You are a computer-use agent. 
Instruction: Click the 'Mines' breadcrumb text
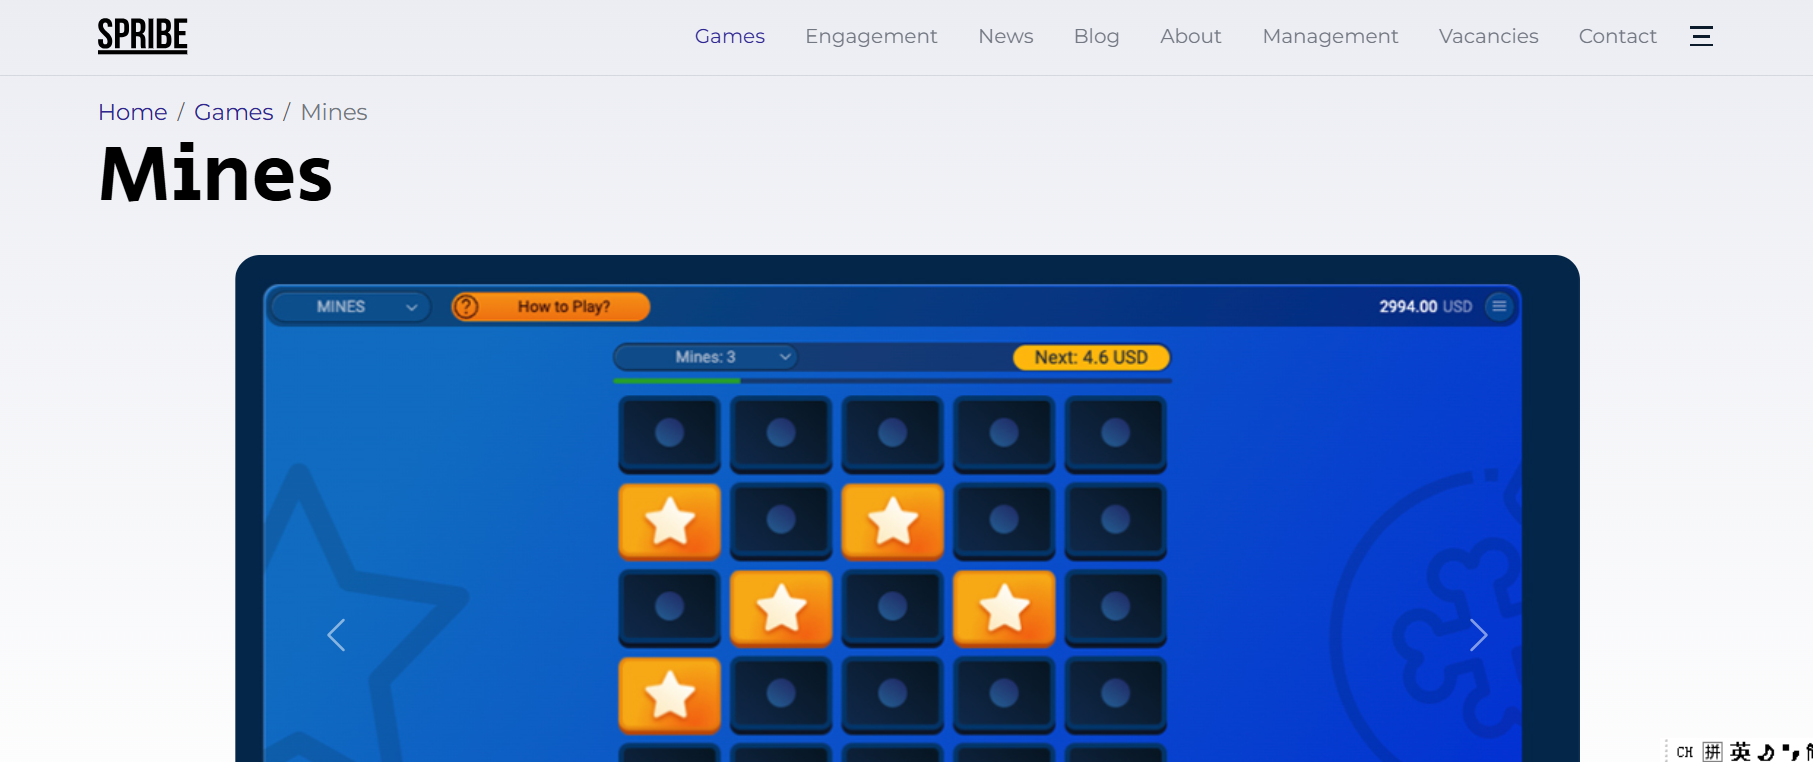(334, 112)
